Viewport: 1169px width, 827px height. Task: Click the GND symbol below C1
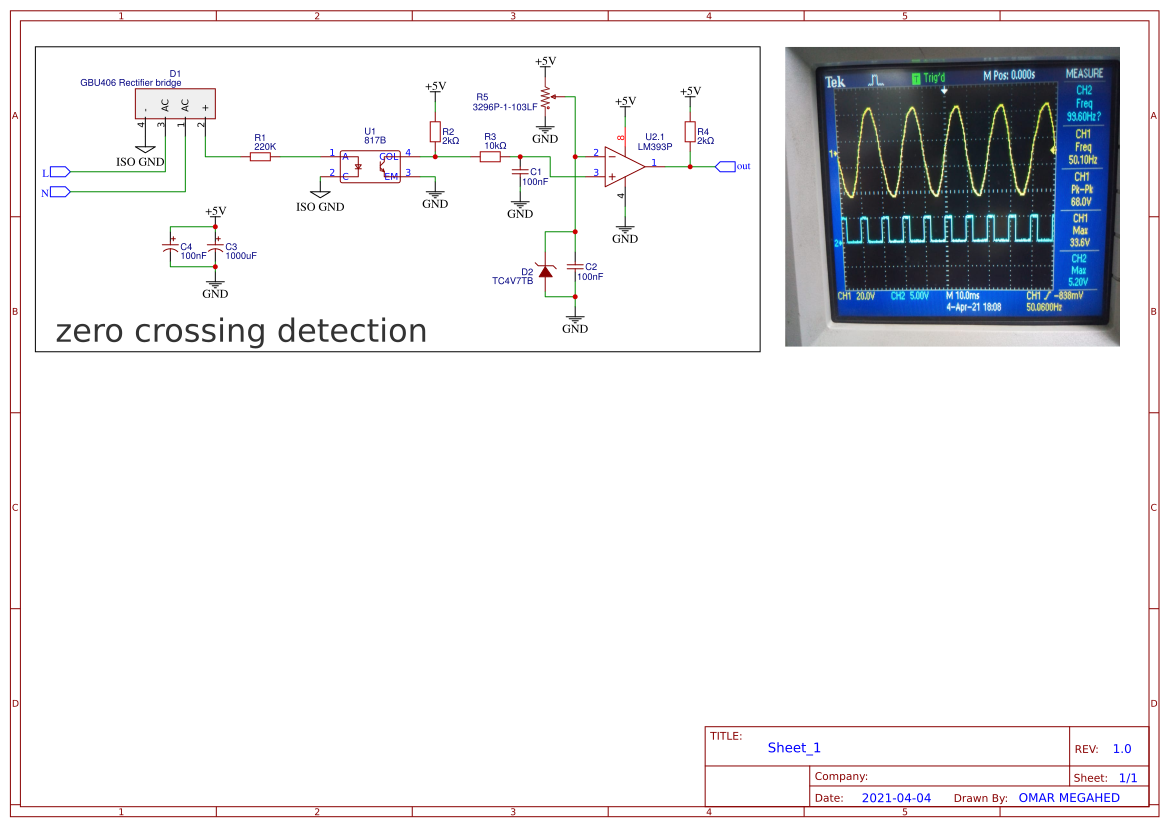pyautogui.click(x=520, y=202)
